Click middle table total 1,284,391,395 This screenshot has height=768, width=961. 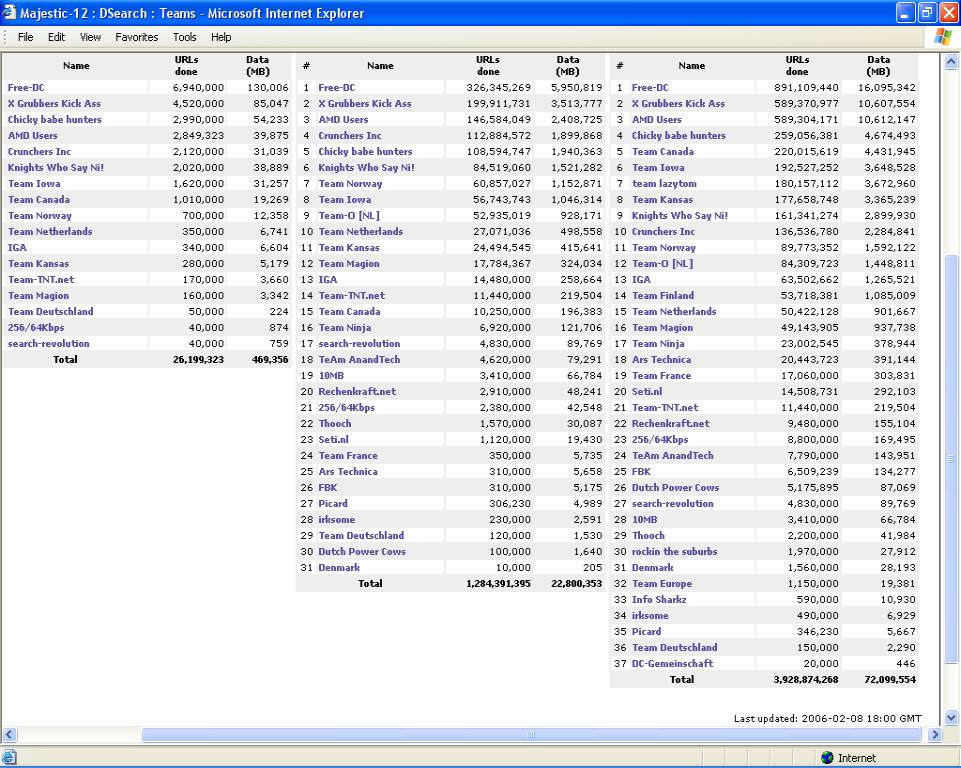click(x=498, y=584)
